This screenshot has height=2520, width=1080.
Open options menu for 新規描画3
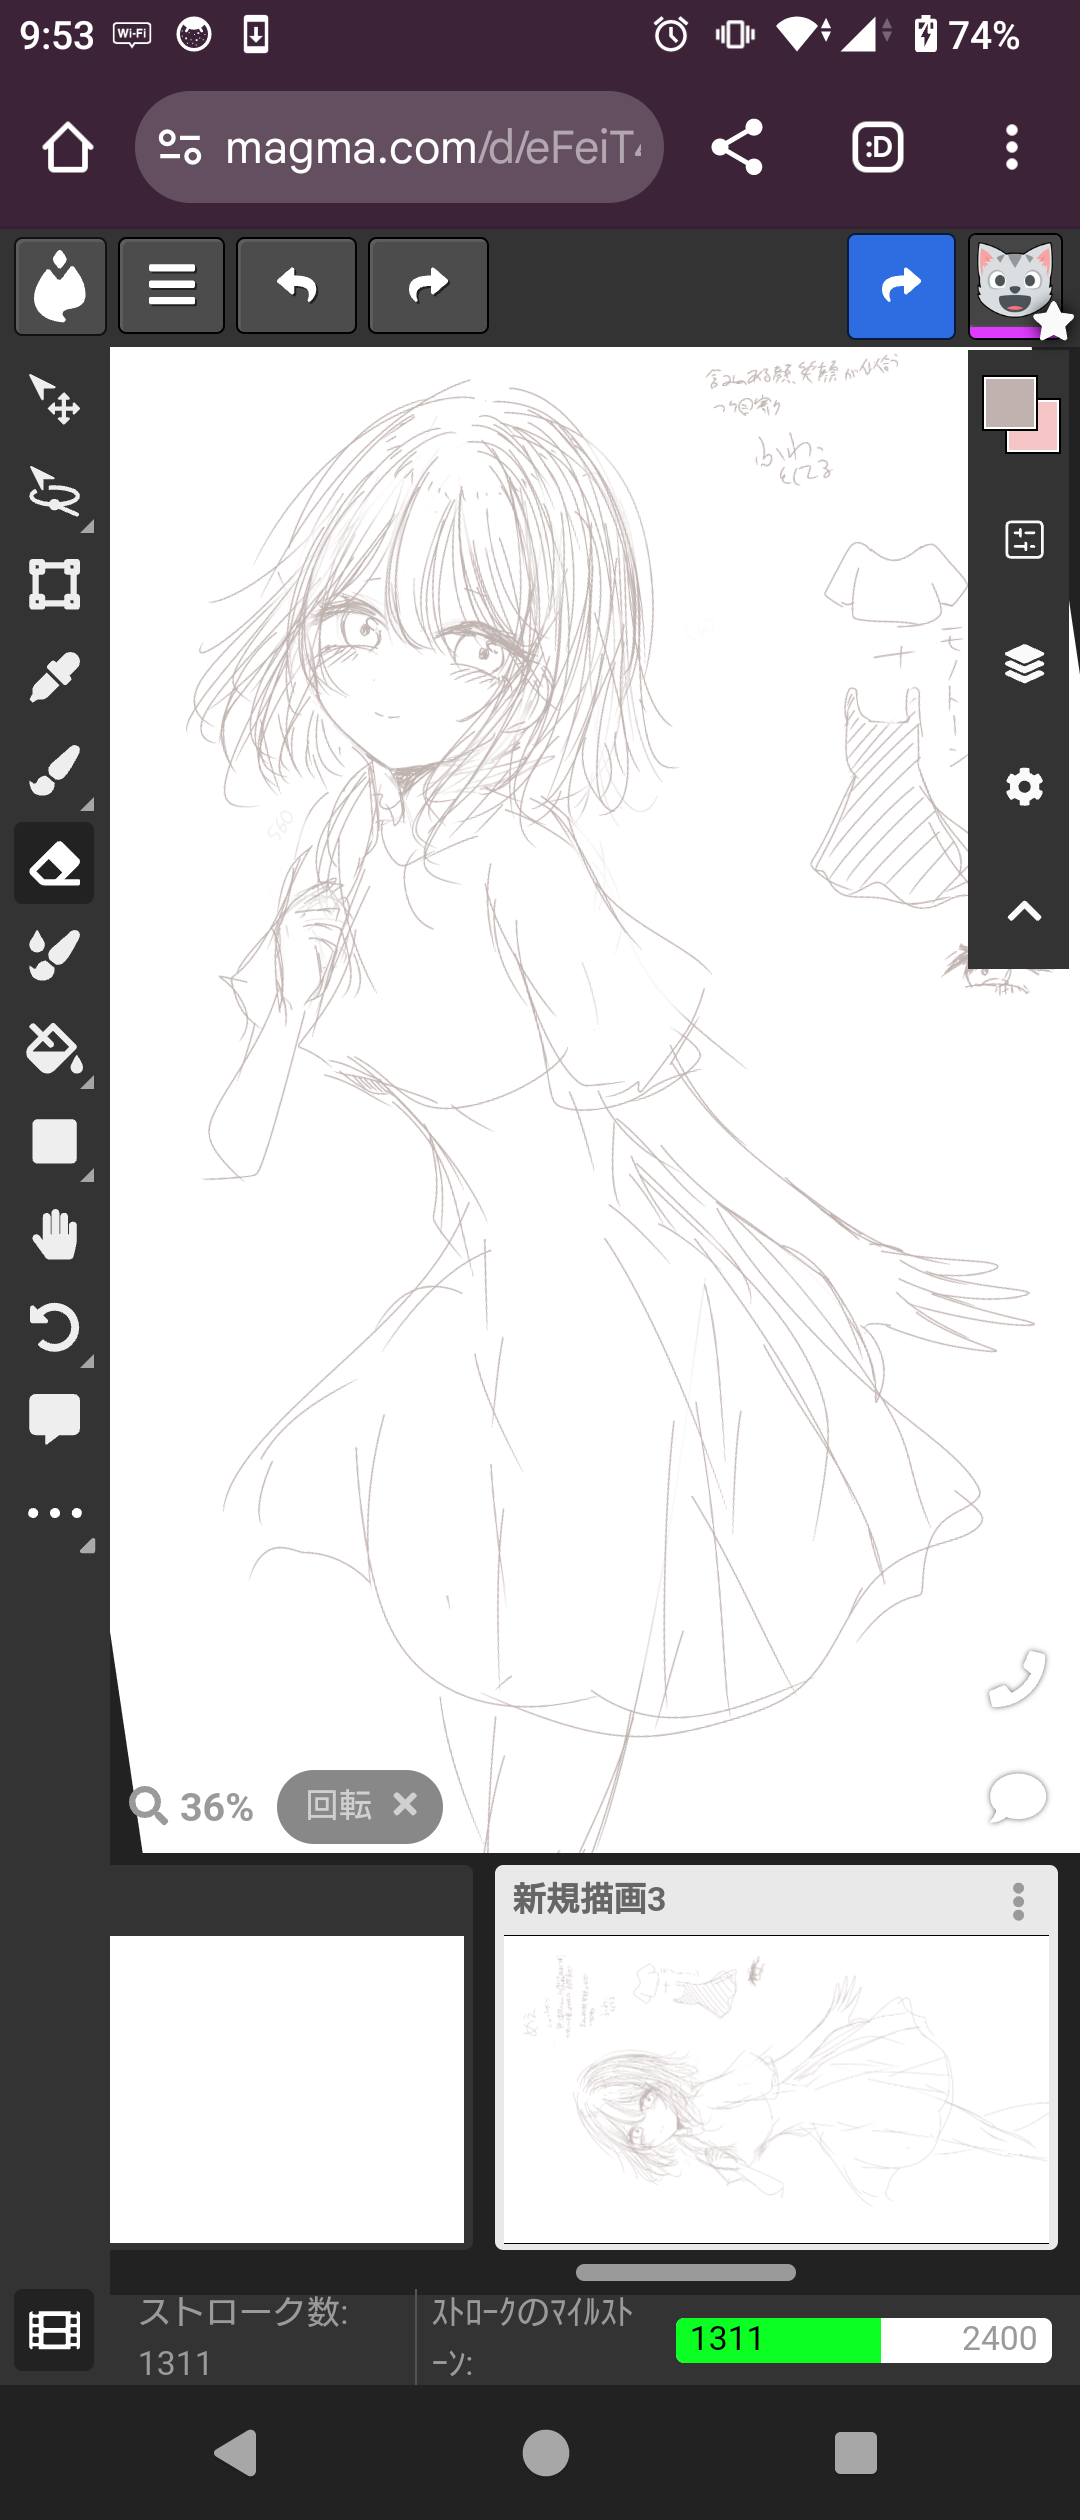pyautogui.click(x=1018, y=1902)
